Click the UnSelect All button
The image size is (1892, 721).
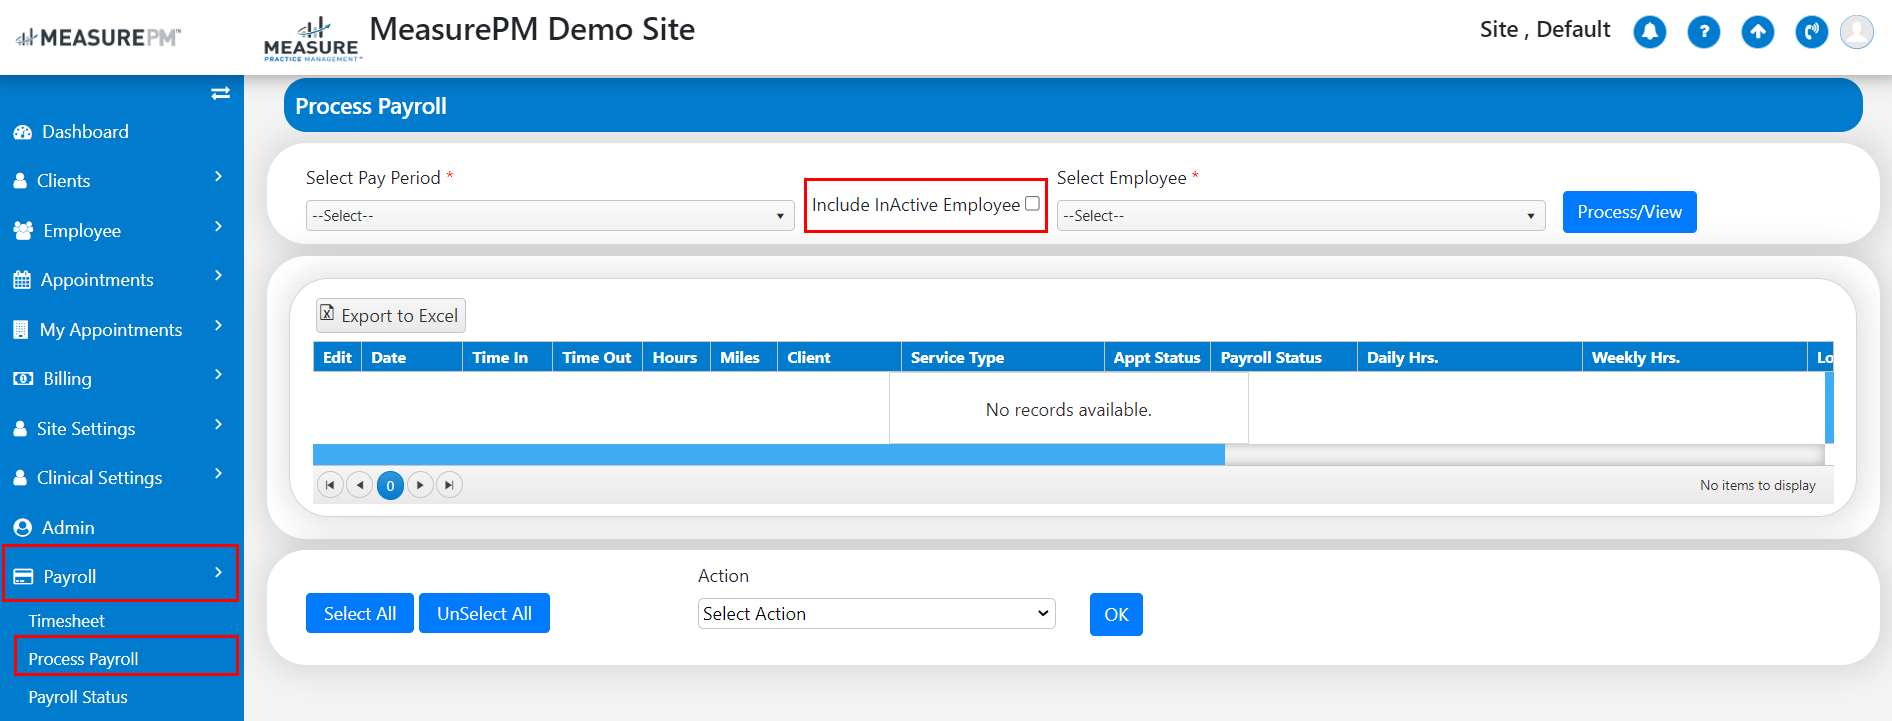(484, 614)
